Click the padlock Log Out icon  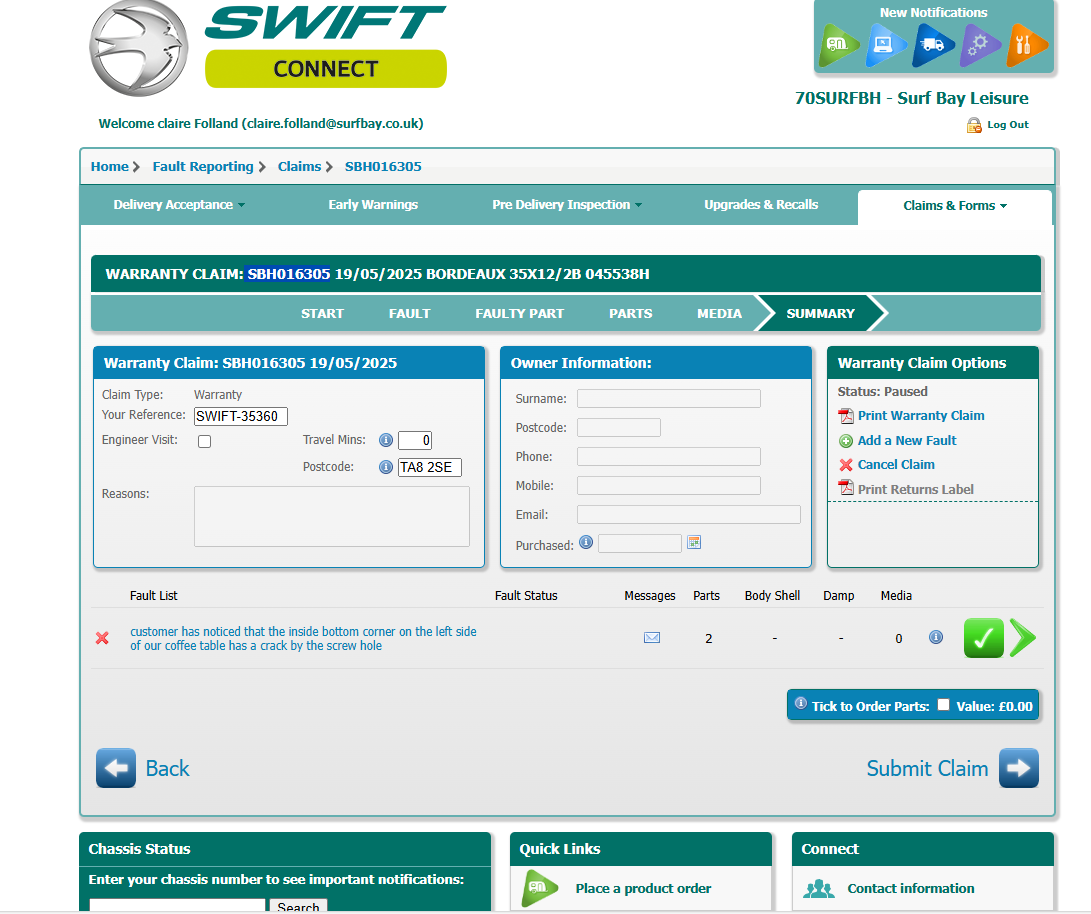pos(973,125)
